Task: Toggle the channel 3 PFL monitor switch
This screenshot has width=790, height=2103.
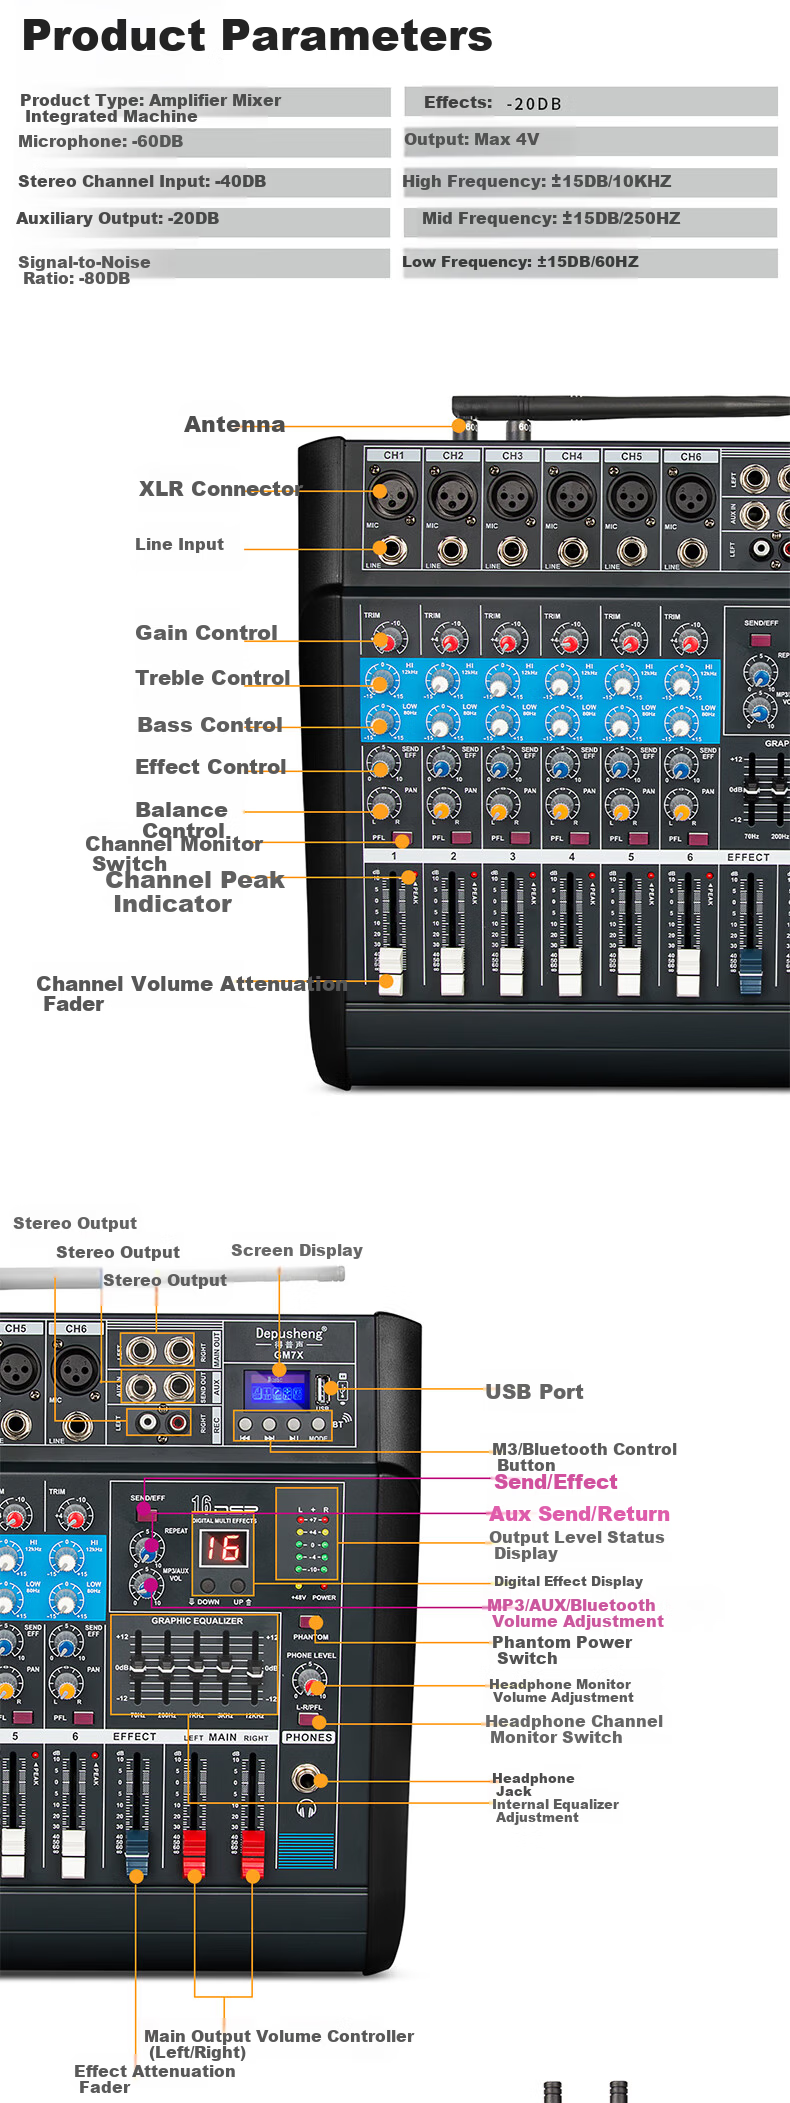Action: (520, 838)
